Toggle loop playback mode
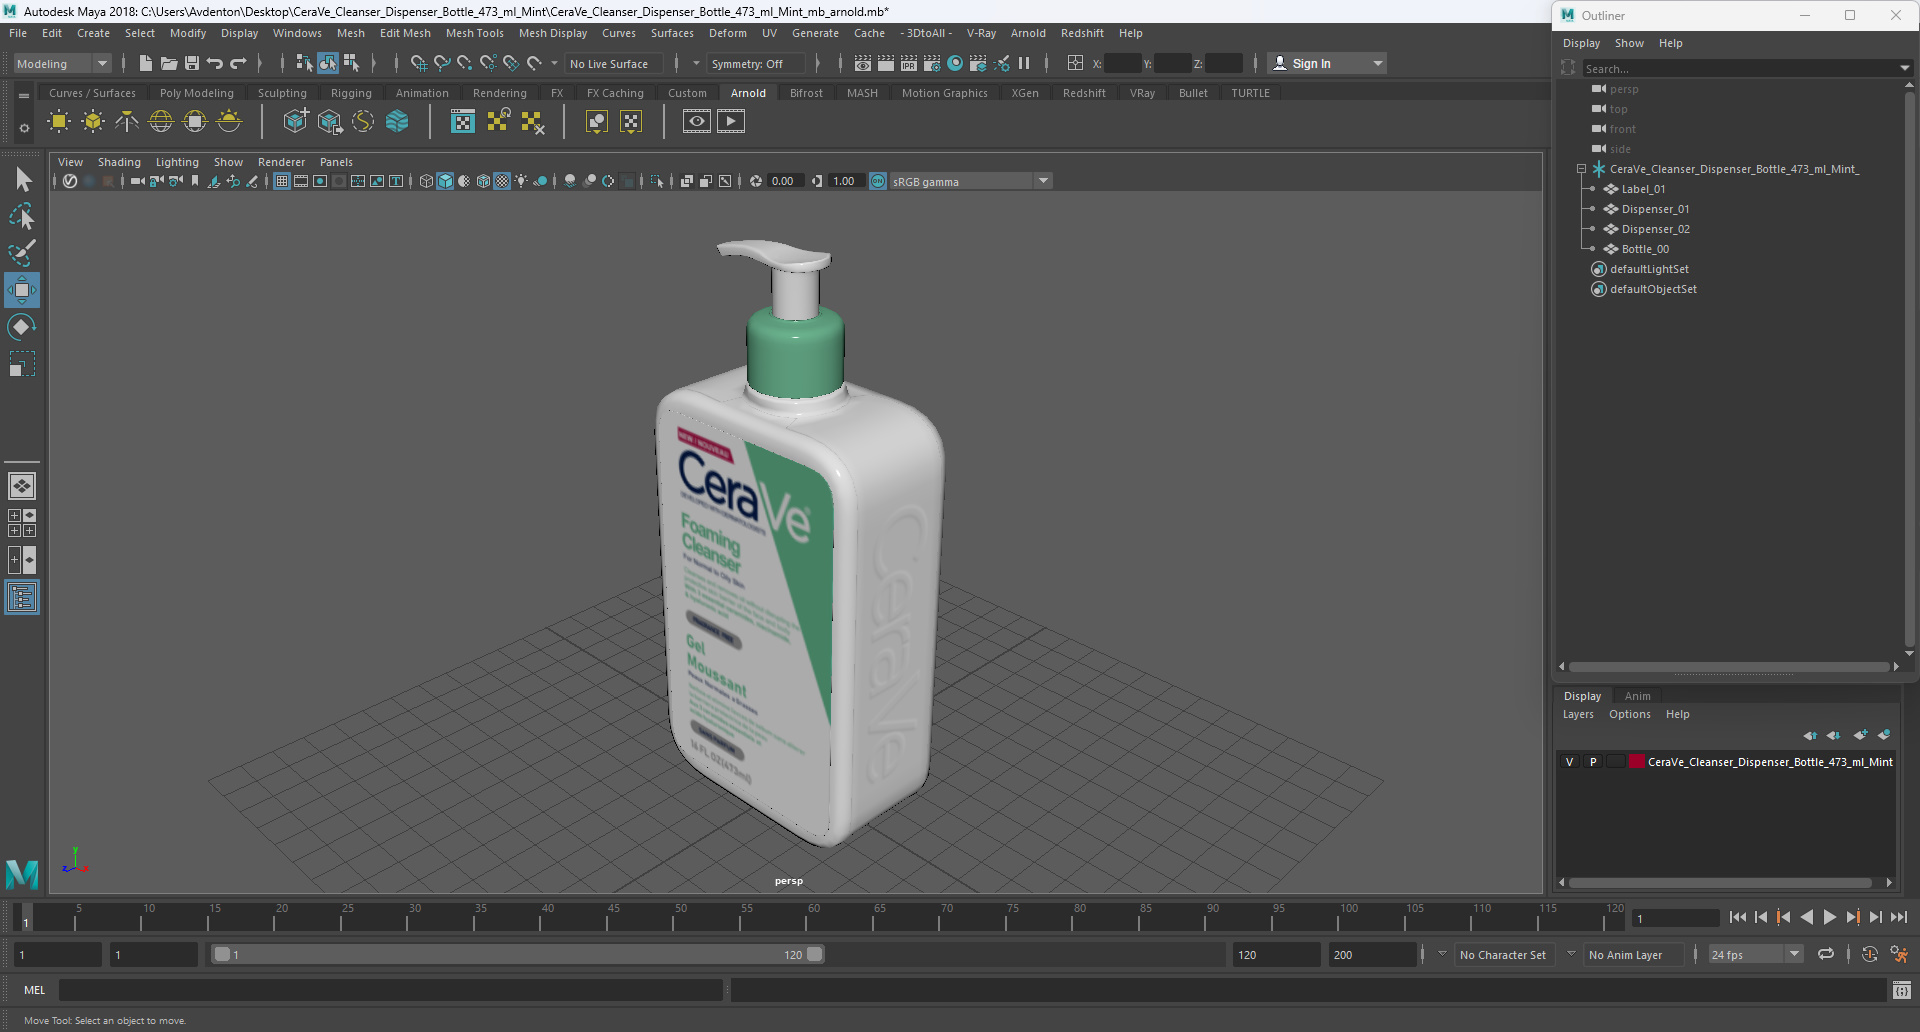The width and height of the screenshot is (1920, 1032). 1826,955
